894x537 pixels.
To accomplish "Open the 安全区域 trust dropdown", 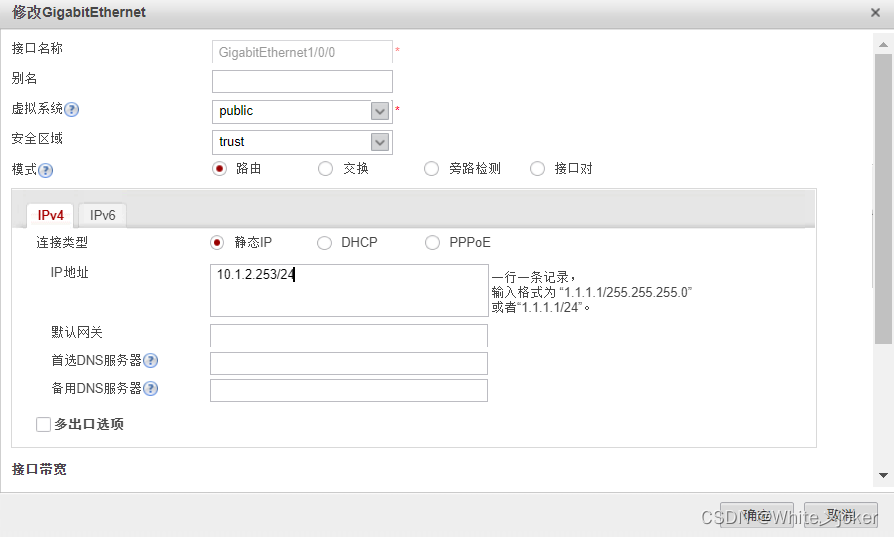I will point(380,142).
